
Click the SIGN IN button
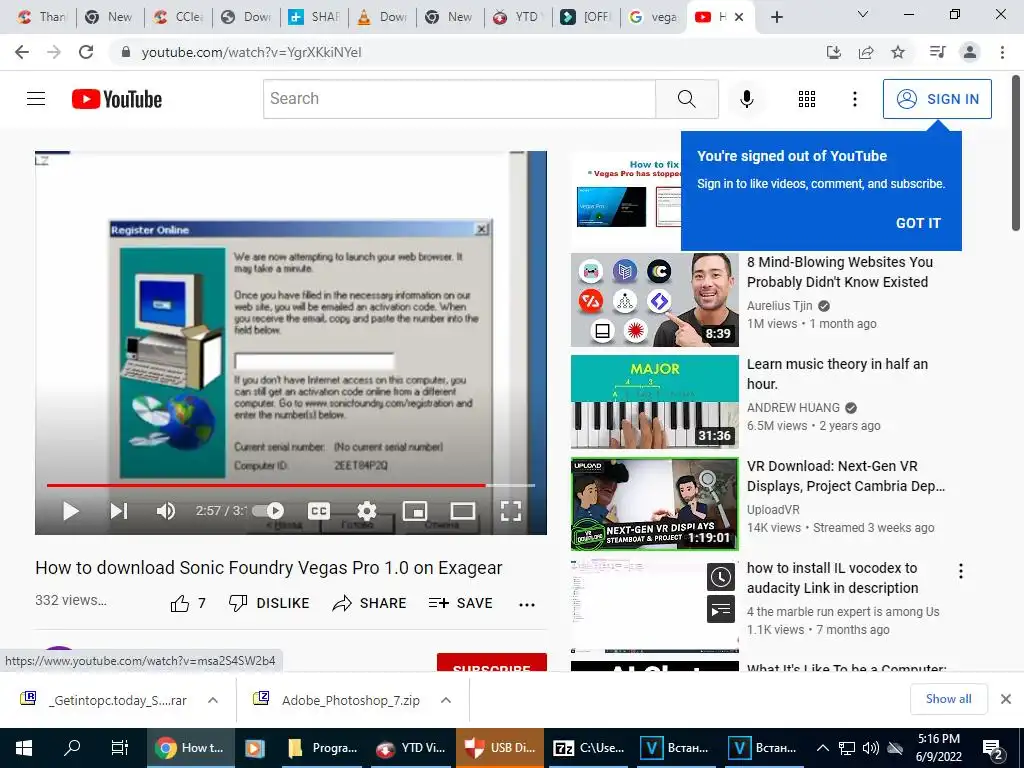pyautogui.click(x=937, y=99)
